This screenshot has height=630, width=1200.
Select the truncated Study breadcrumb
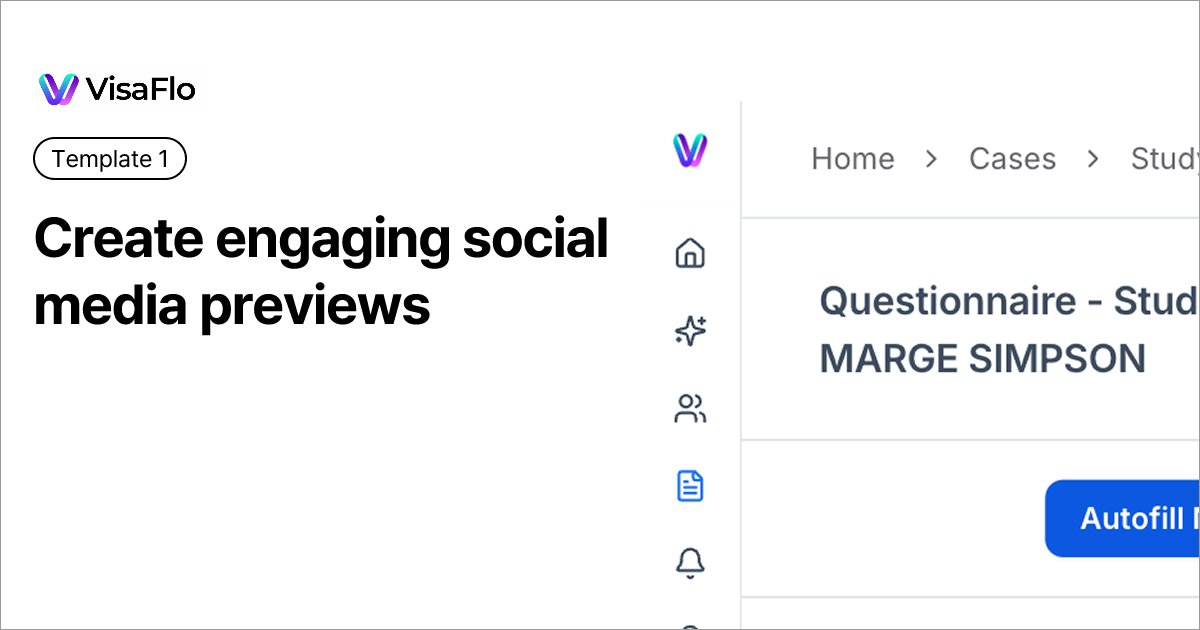(1165, 158)
